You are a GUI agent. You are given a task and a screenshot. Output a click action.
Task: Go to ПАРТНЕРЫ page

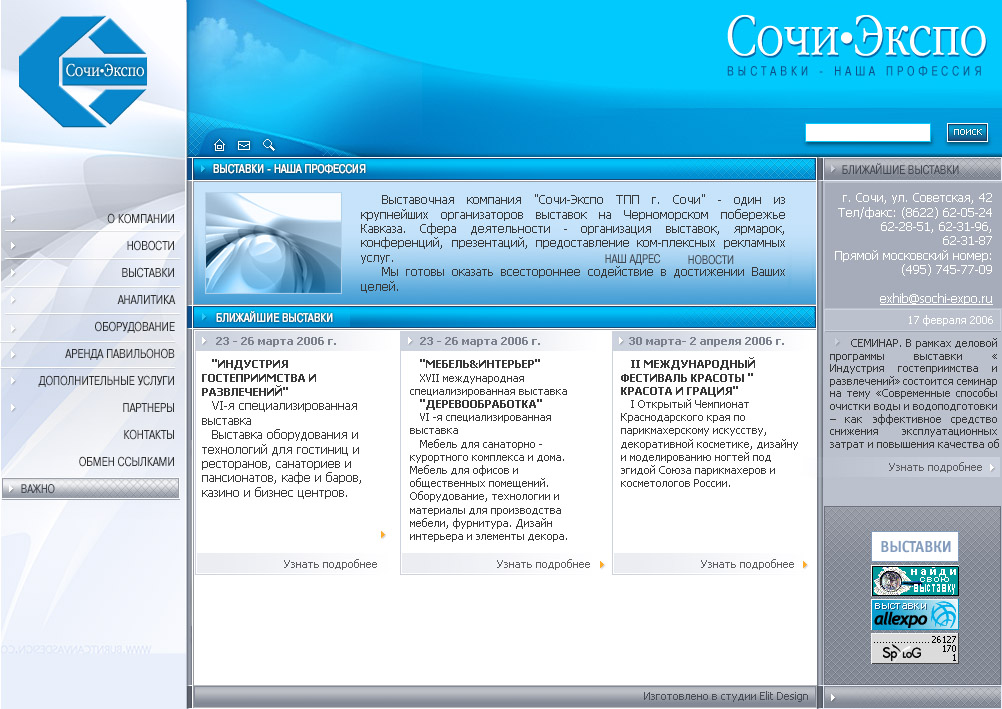coord(148,407)
